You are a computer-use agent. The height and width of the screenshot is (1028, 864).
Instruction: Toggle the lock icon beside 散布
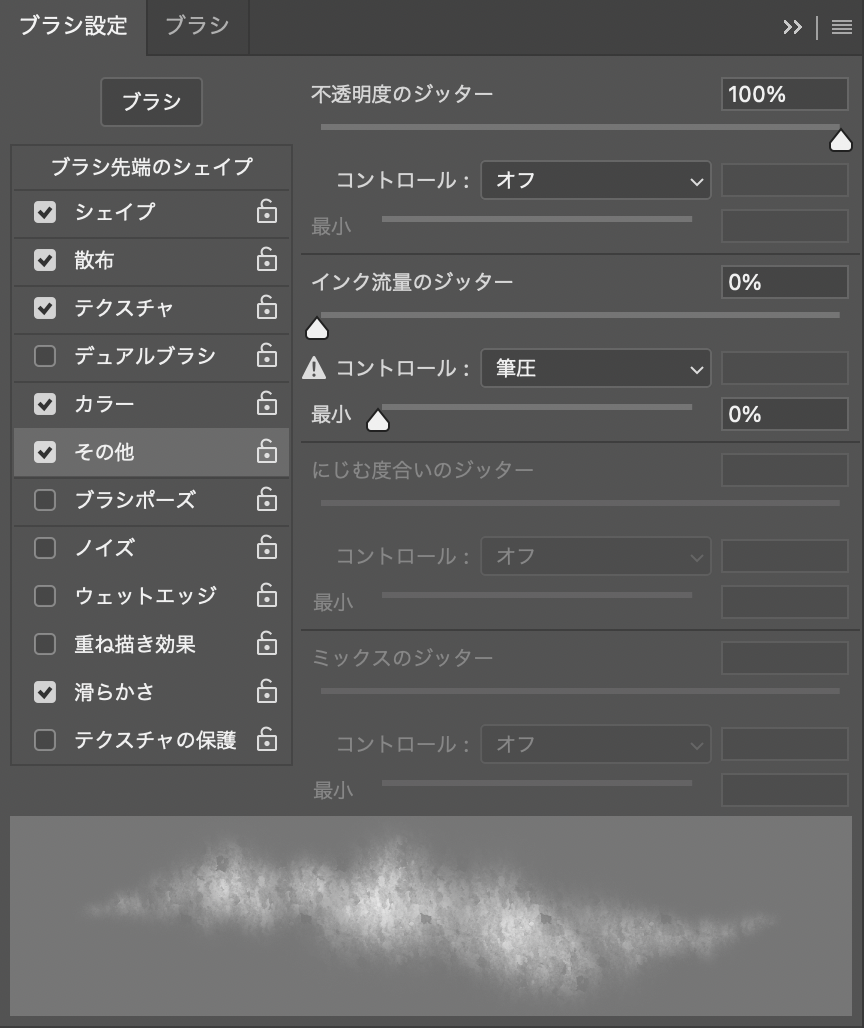[x=266, y=260]
